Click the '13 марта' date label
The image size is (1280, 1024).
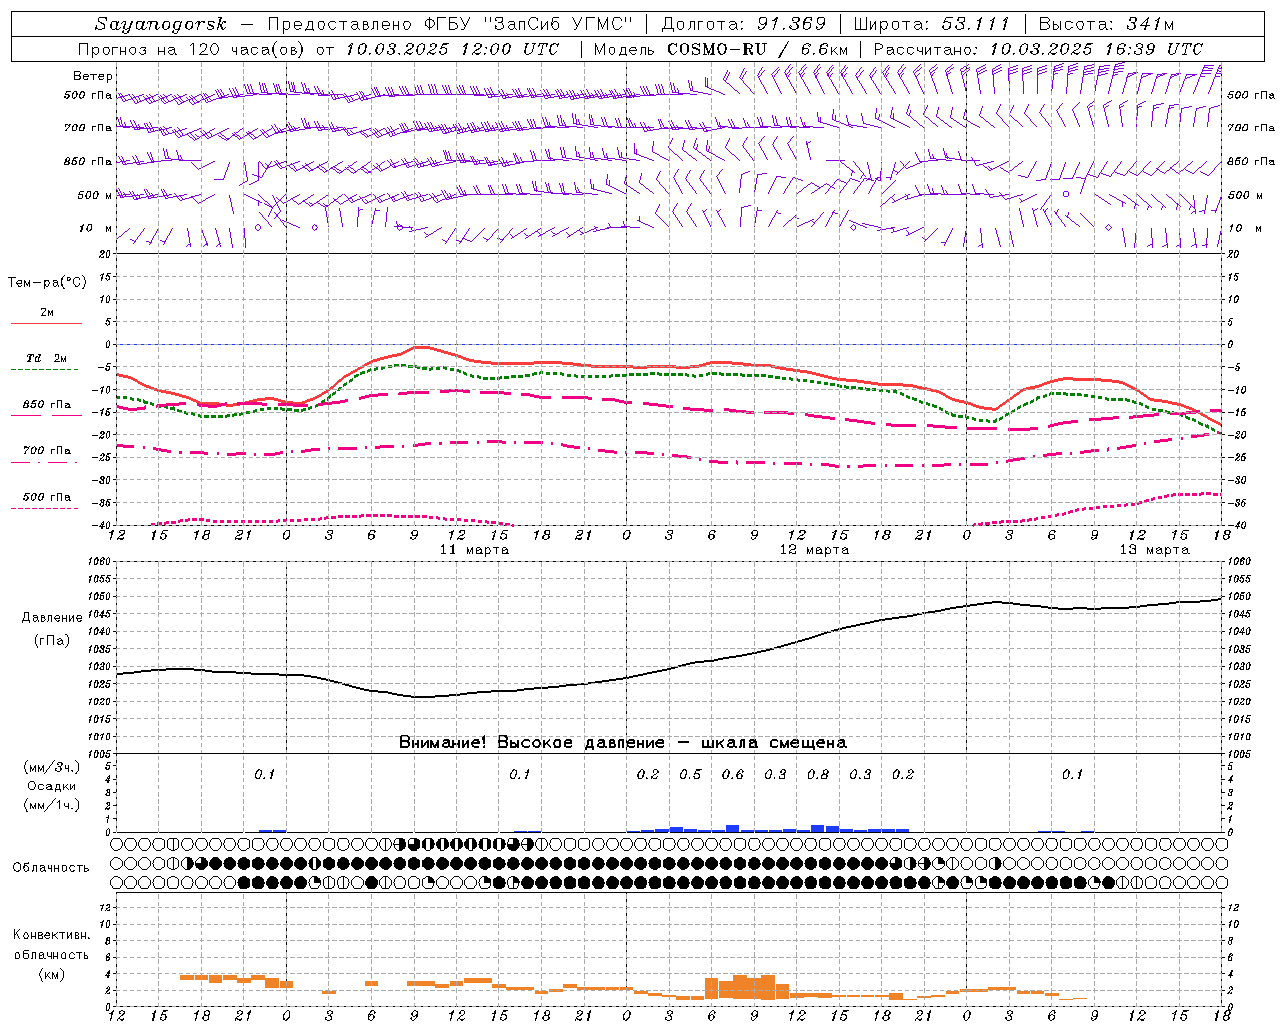point(1154,550)
